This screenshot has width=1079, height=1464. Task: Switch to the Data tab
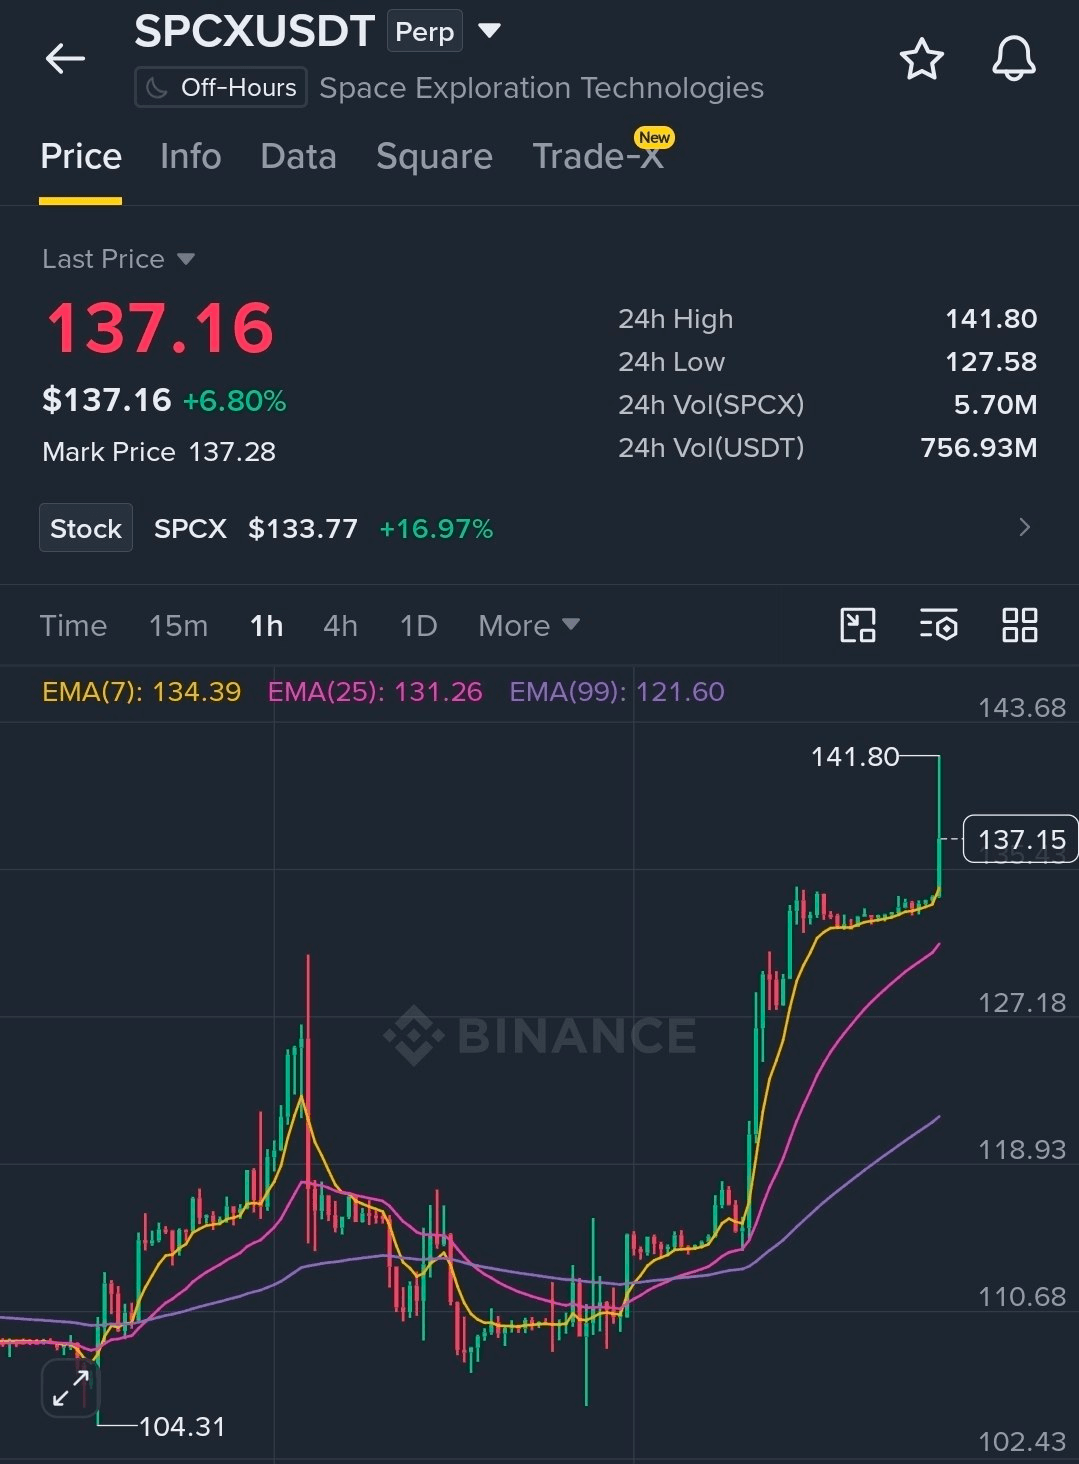point(298,157)
